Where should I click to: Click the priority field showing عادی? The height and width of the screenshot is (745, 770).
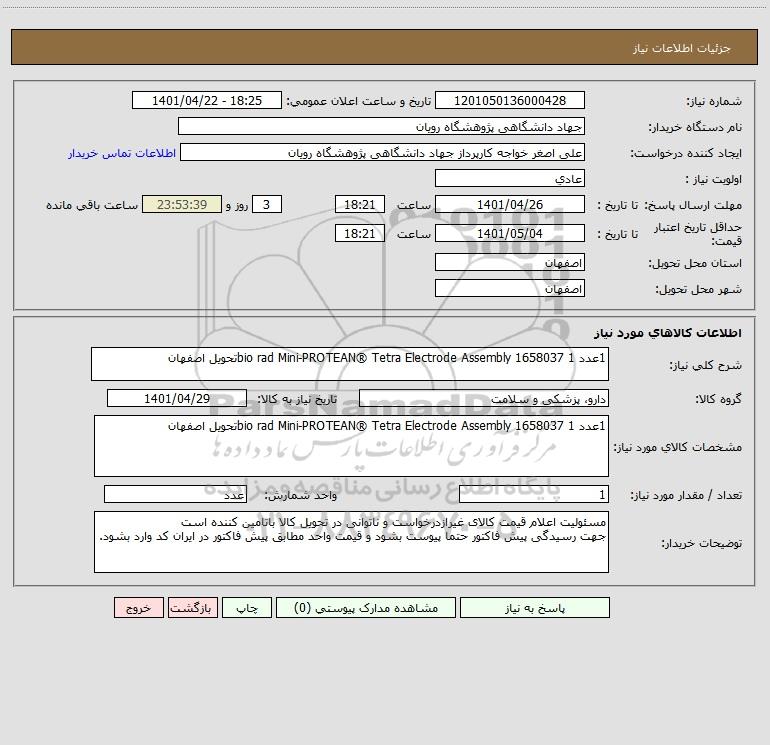[x=510, y=178]
